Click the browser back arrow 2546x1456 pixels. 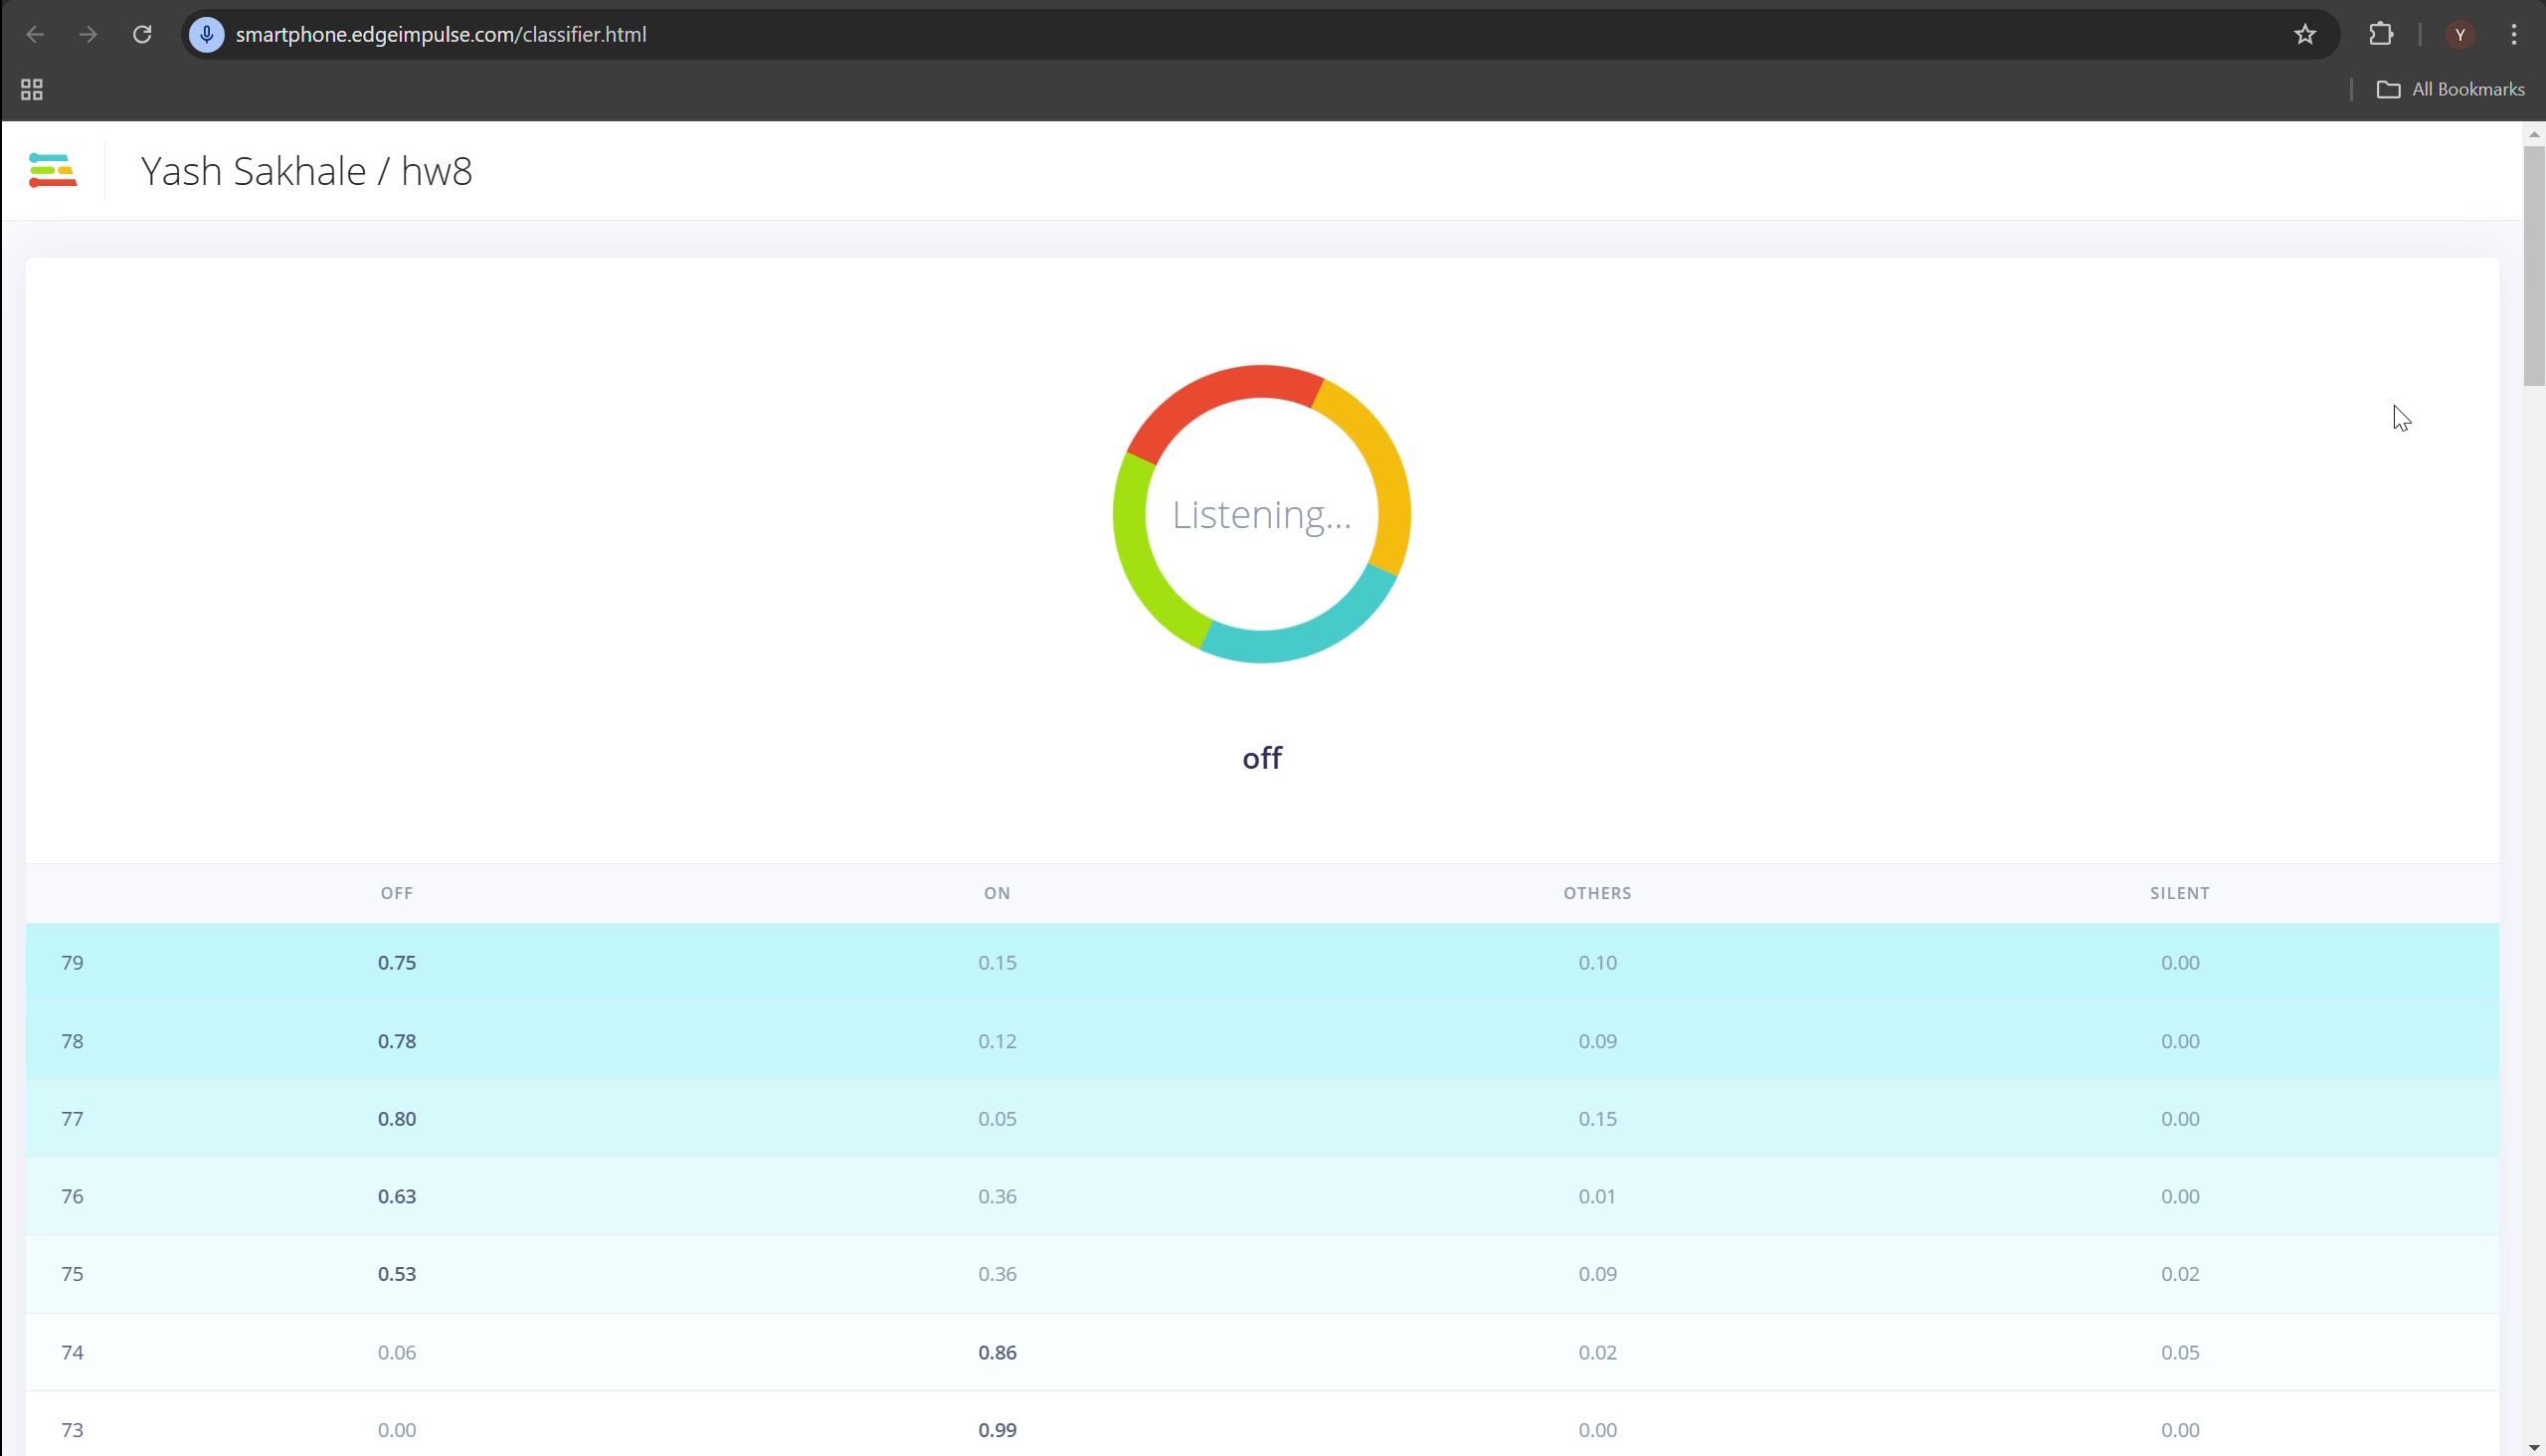pyautogui.click(x=35, y=35)
